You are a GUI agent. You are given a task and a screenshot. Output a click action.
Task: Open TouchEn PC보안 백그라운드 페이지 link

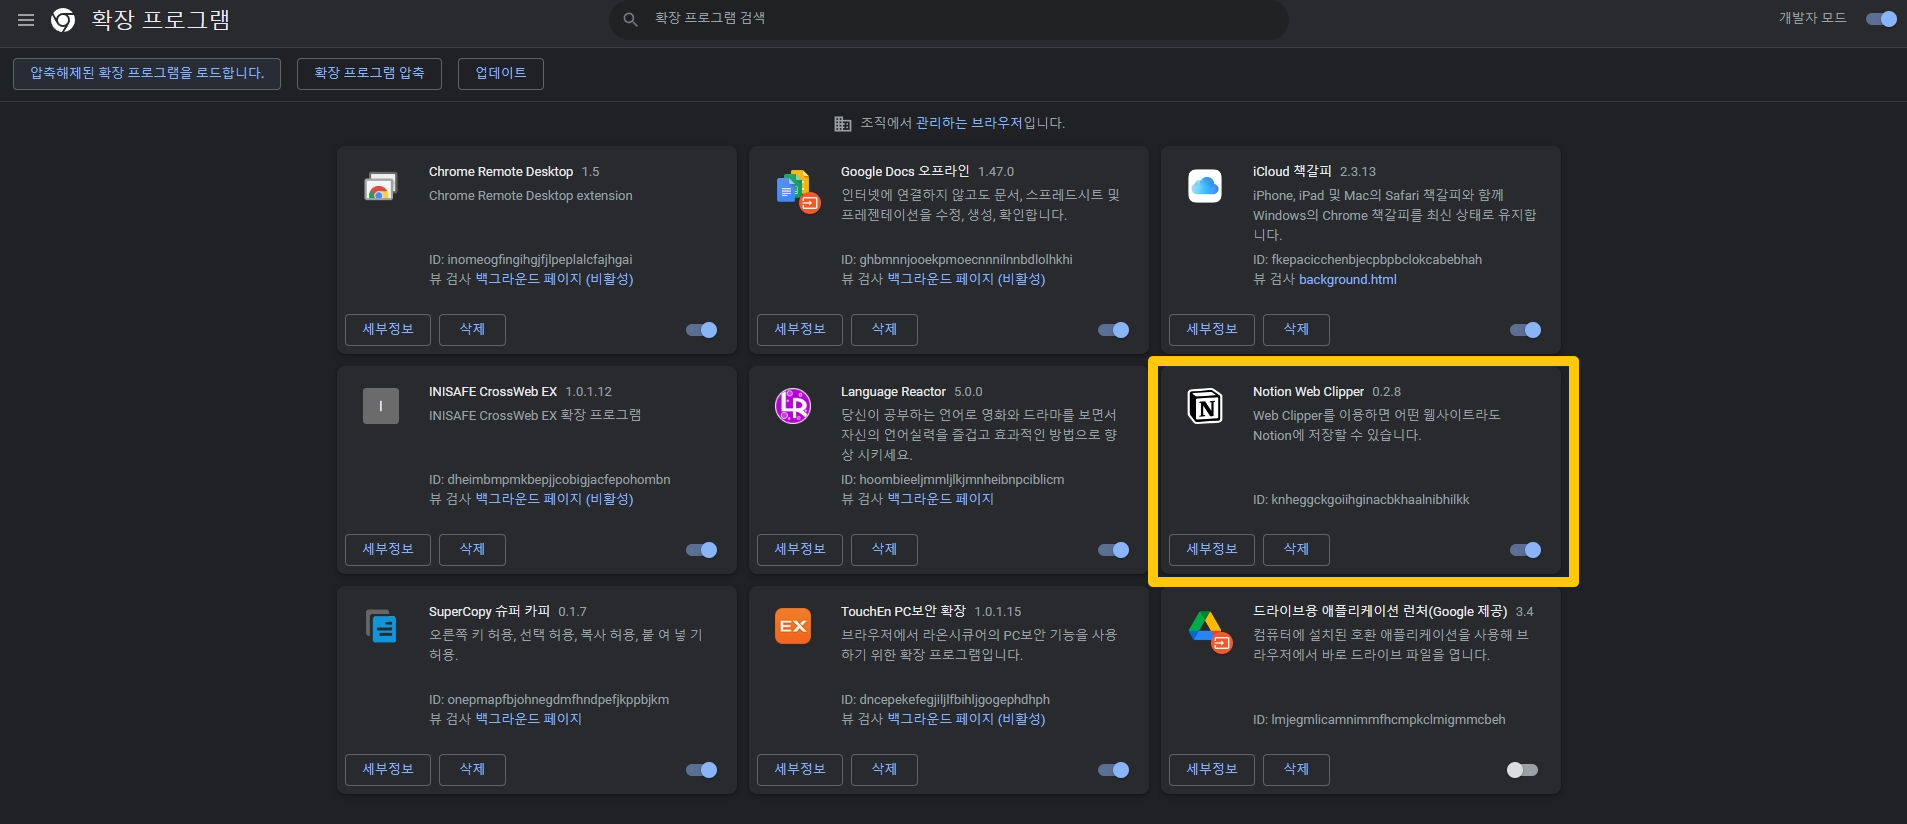(x=966, y=719)
